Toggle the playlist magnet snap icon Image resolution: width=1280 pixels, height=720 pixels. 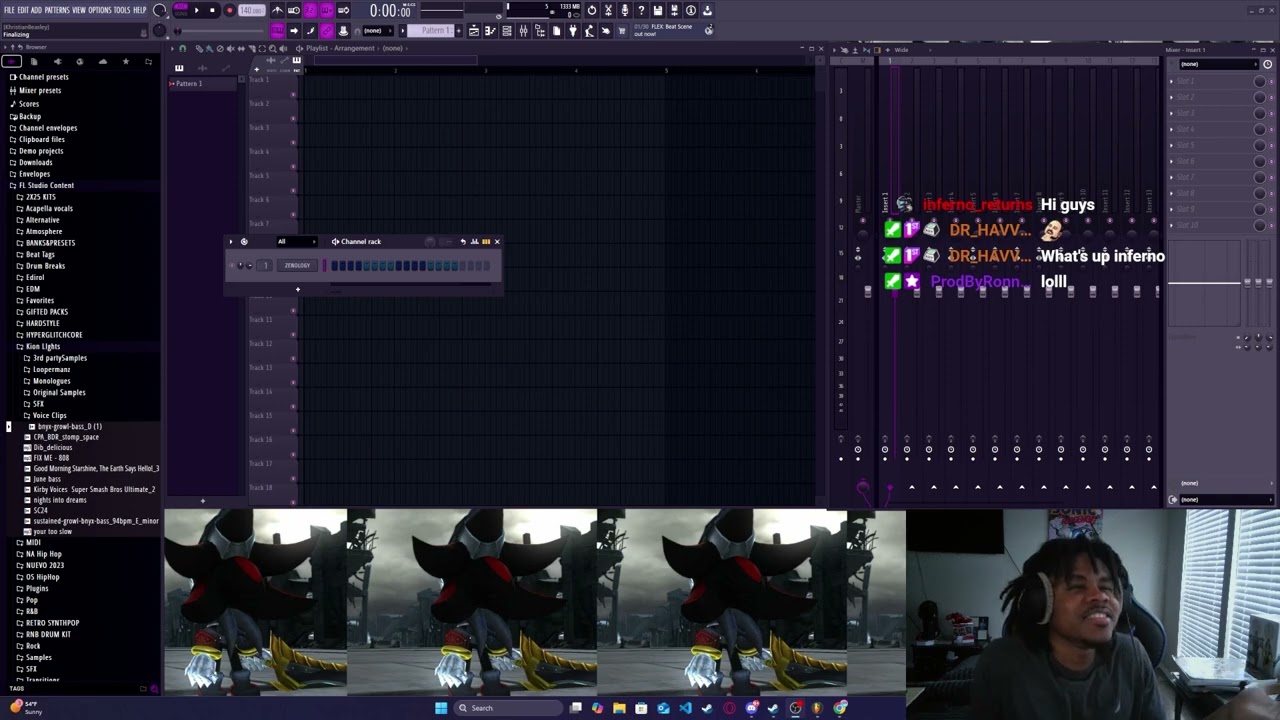click(x=182, y=48)
